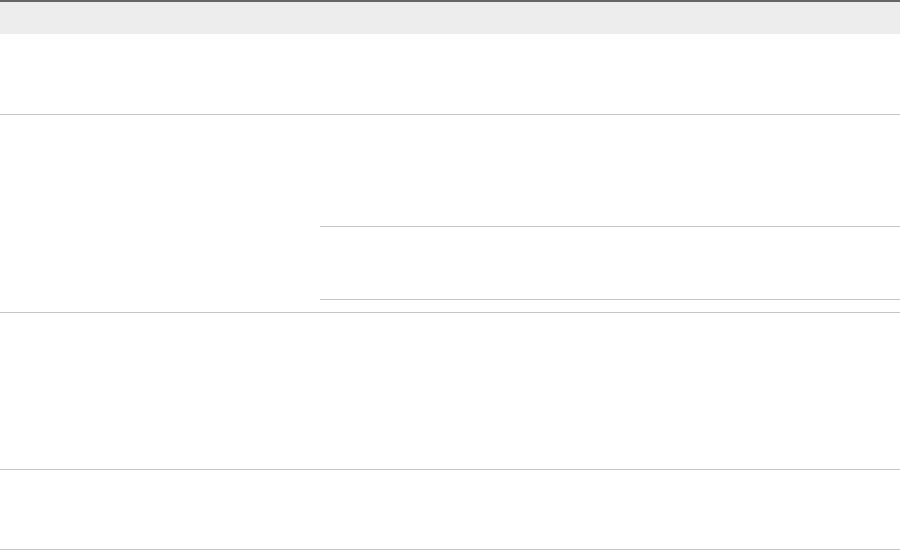Click the gray header row's left column cell
900x550 pixels.
160,18
